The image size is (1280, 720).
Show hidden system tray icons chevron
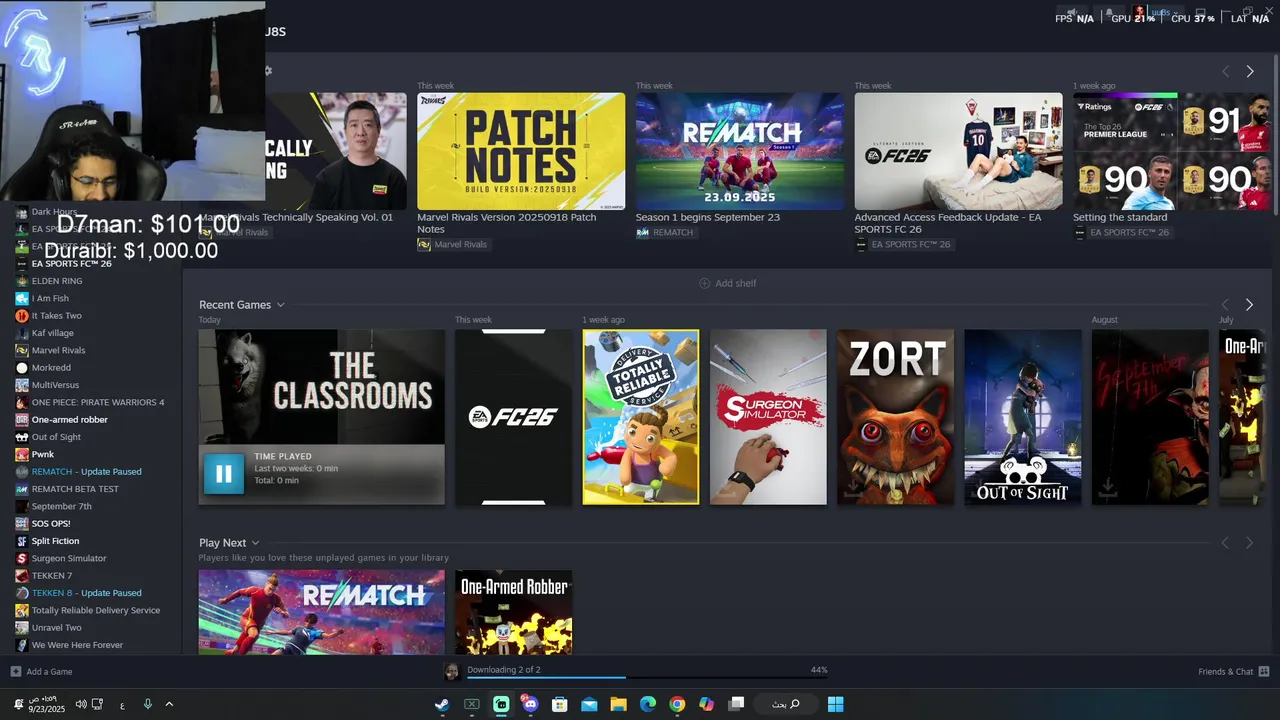tap(169, 704)
